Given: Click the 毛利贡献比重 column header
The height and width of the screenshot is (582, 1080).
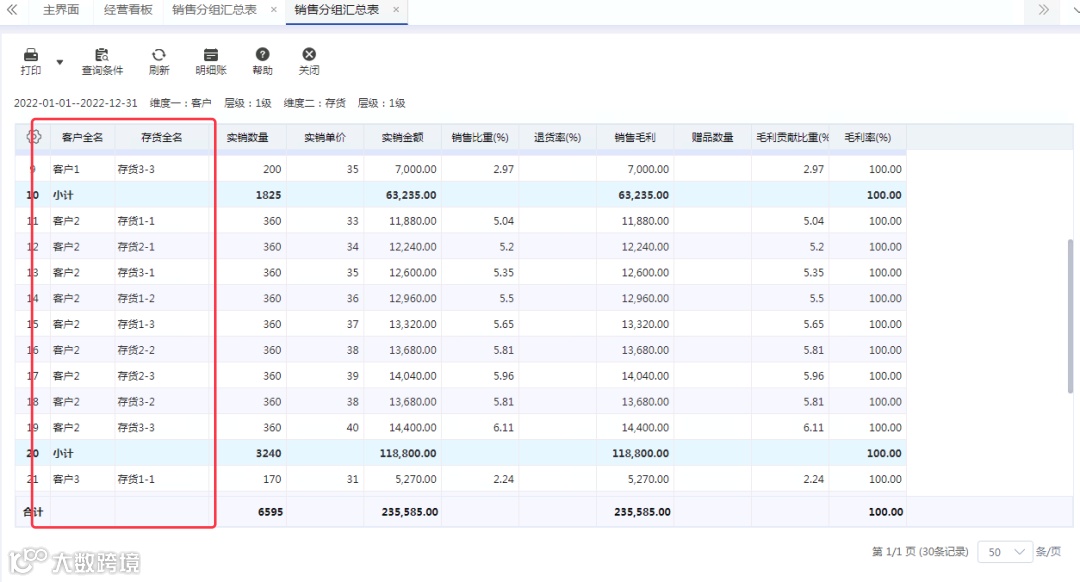Looking at the screenshot, I should point(792,137).
